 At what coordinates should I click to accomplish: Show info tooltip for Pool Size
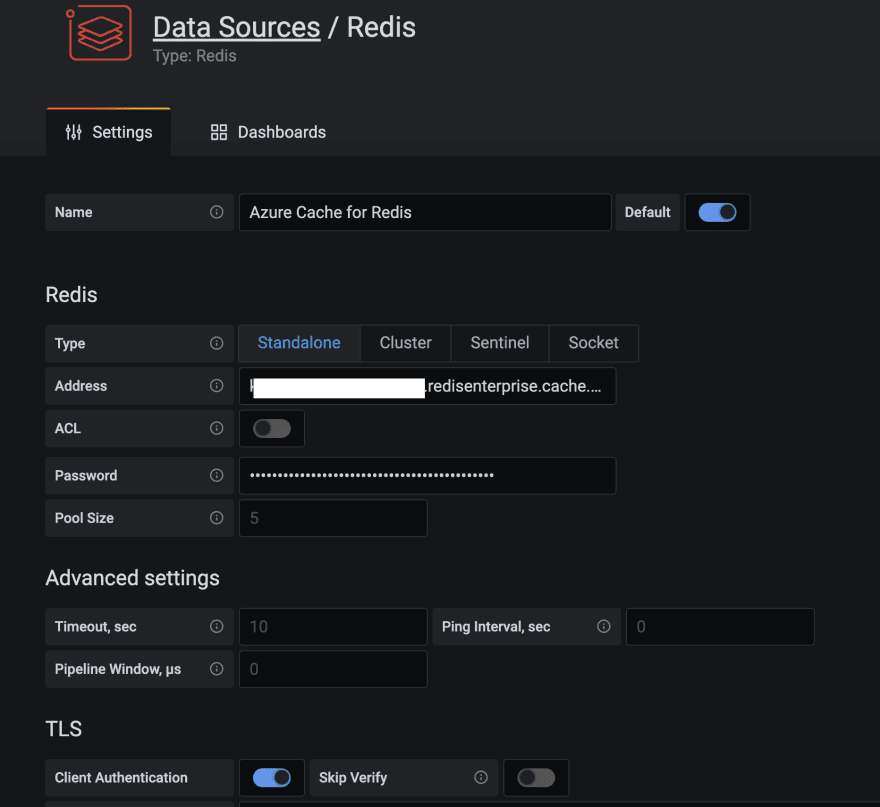pos(217,518)
